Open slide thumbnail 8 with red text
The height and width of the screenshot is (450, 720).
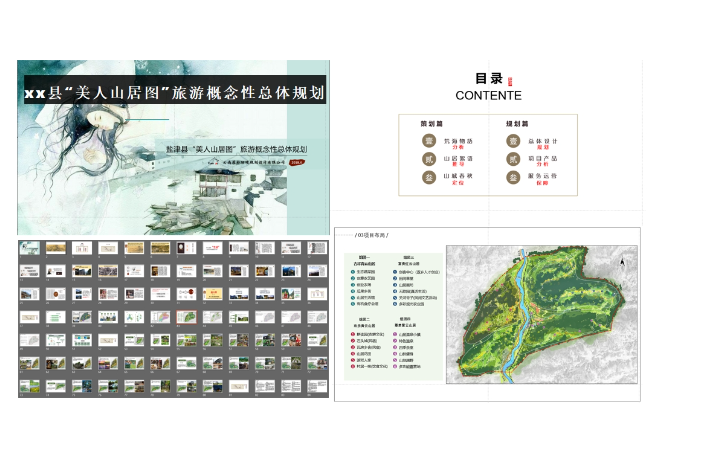tap(213, 248)
